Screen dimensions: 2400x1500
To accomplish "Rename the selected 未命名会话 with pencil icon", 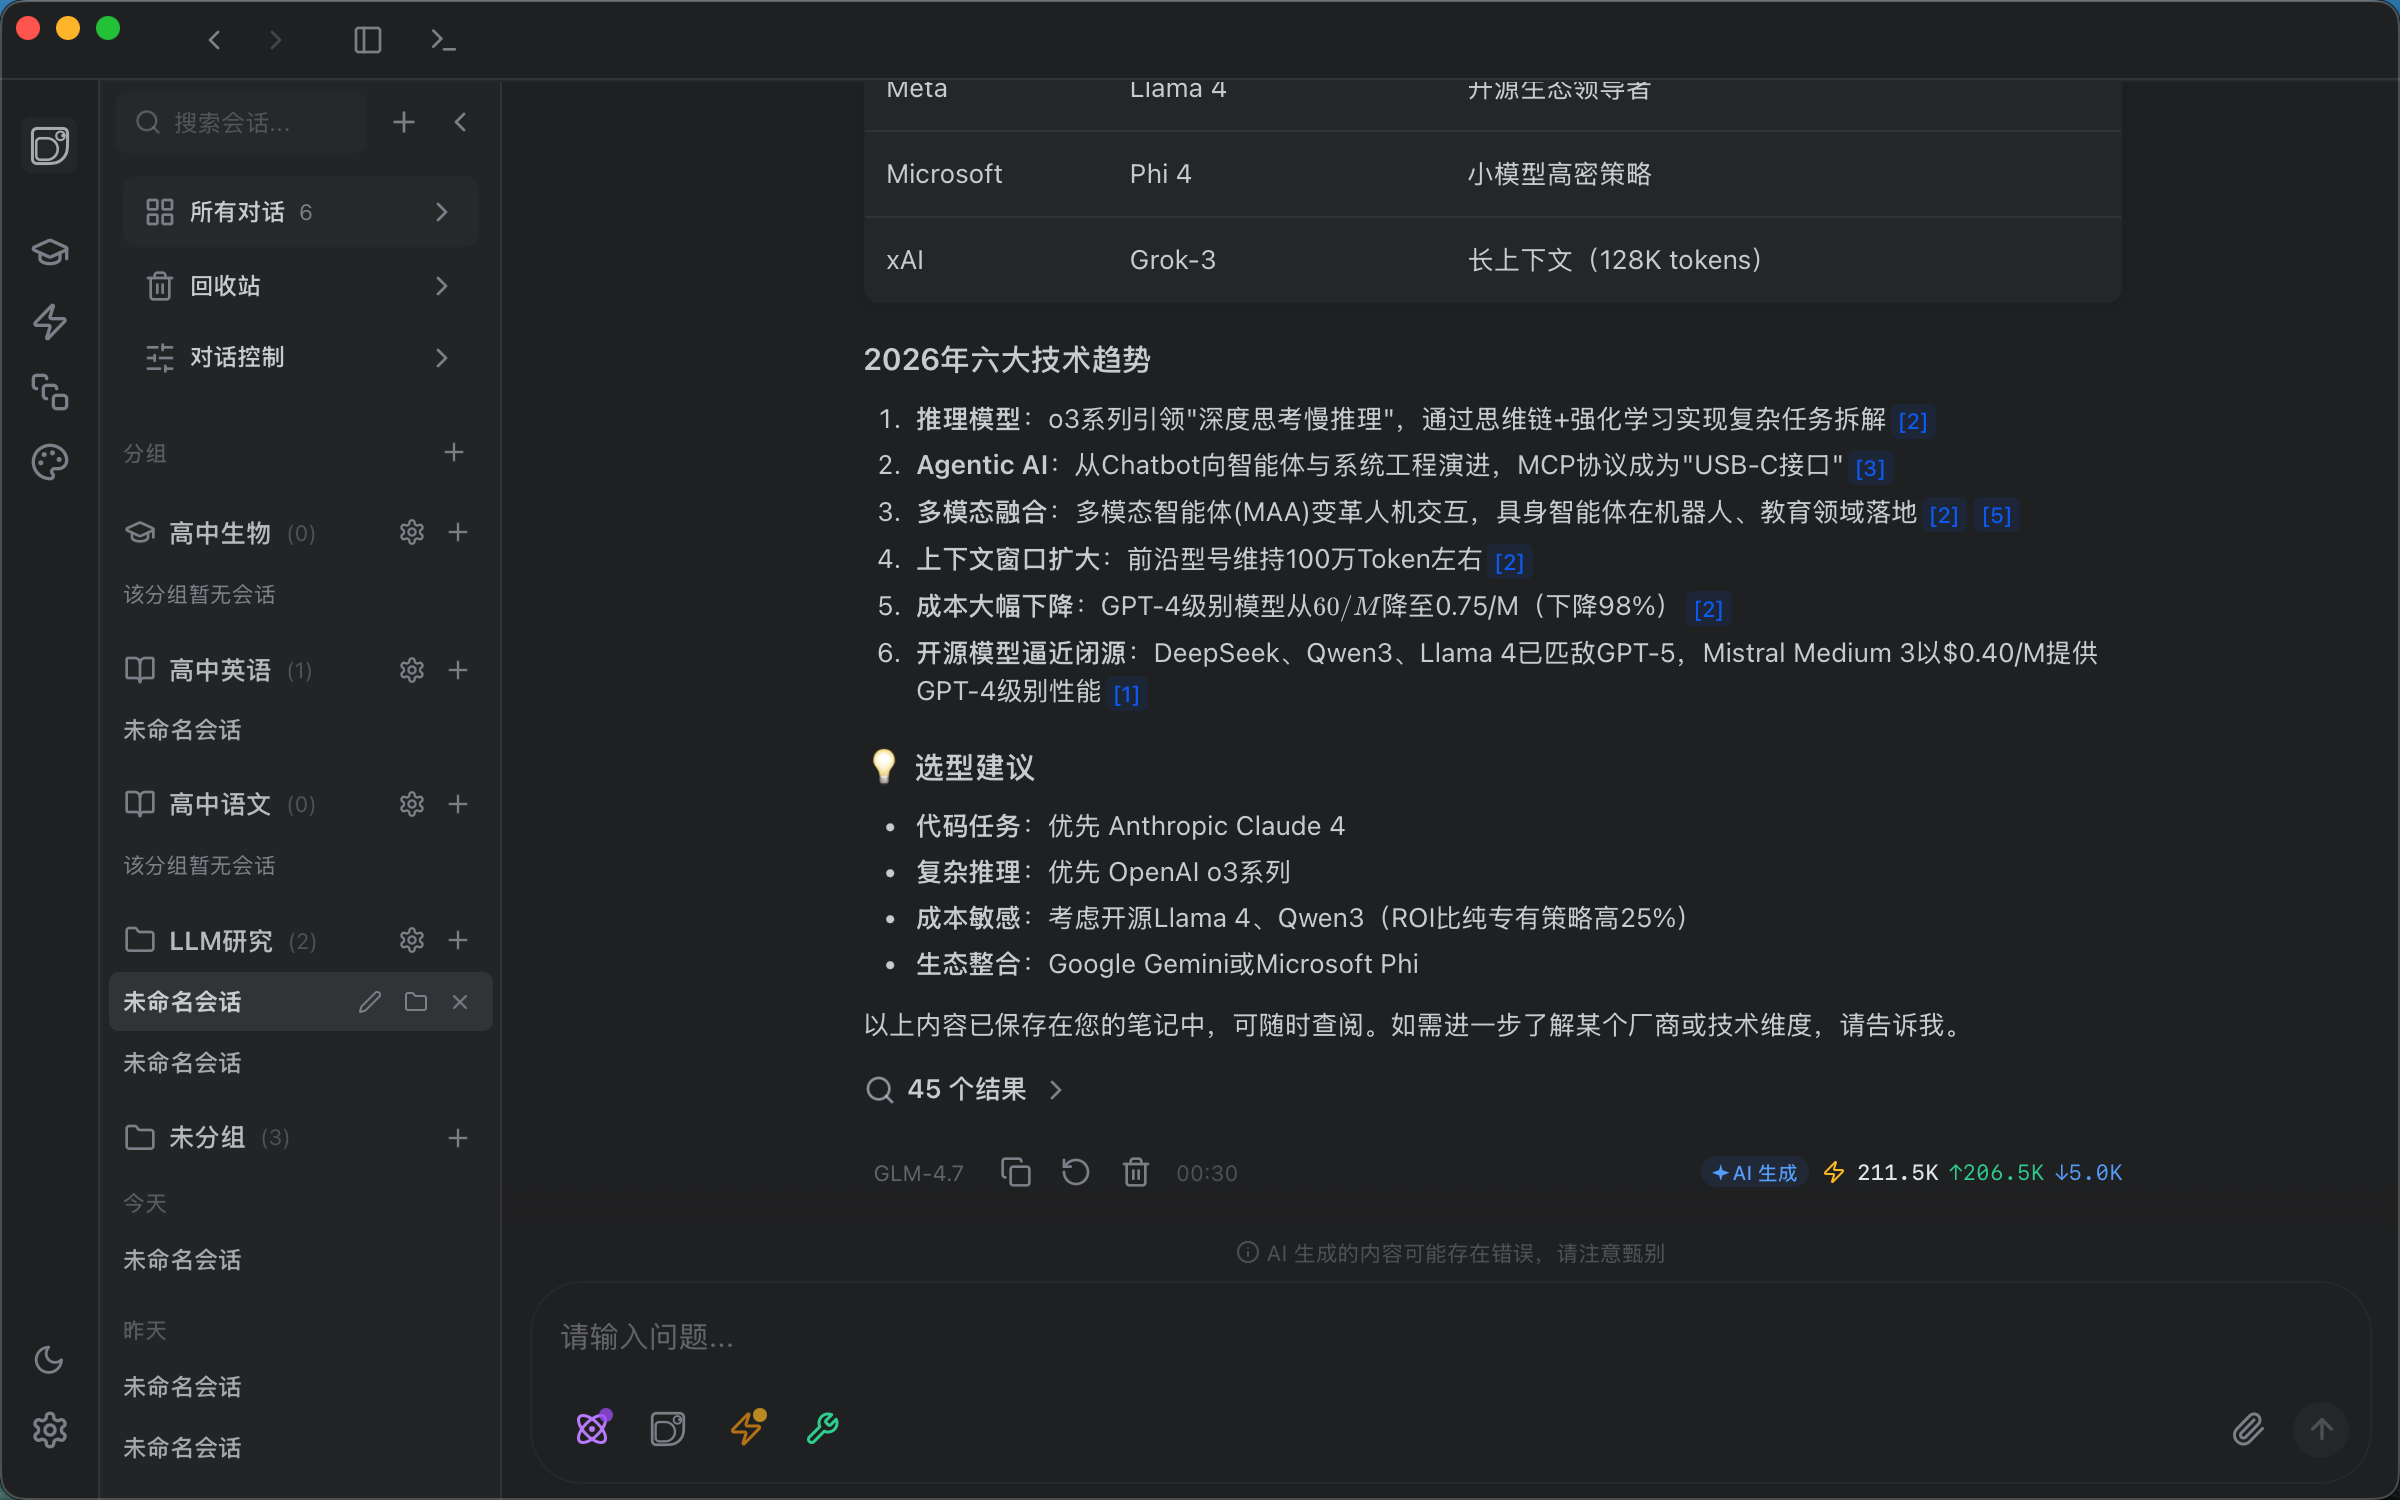I will 370,1002.
